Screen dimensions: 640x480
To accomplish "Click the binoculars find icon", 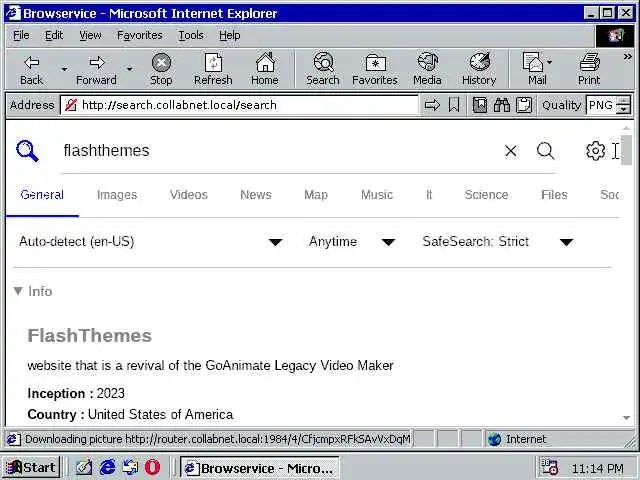I will [502, 105].
